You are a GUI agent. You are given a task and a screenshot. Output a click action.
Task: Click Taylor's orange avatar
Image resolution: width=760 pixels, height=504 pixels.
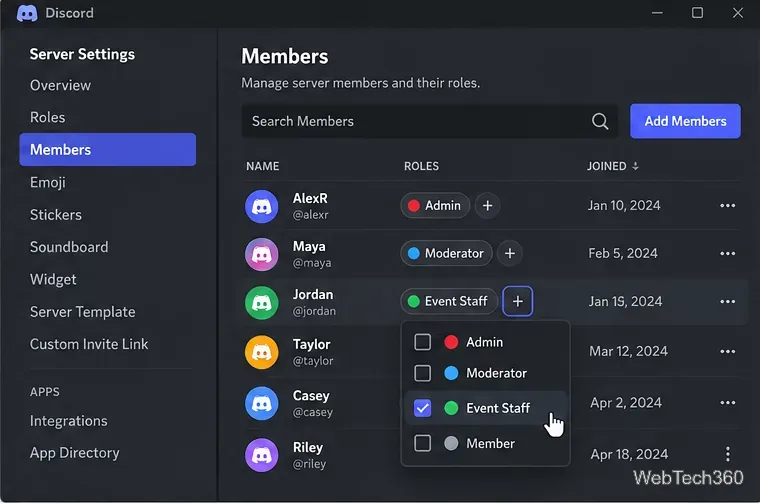click(262, 352)
